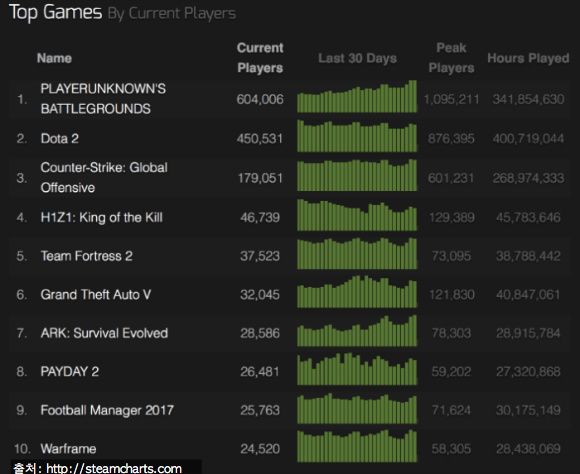Select peak players value 78,303
Screen dimensions: 580x474
(451, 333)
